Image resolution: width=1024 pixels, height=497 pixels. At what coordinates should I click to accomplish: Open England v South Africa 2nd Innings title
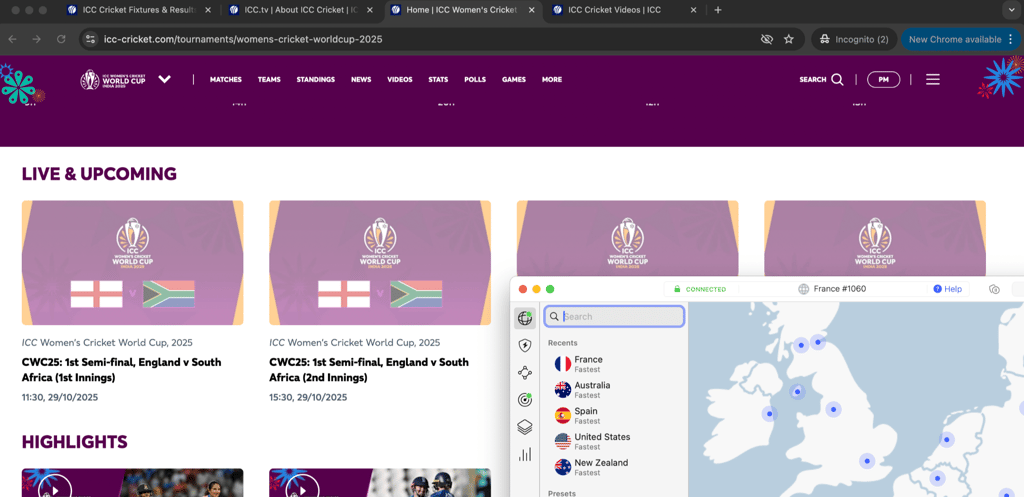(369, 370)
